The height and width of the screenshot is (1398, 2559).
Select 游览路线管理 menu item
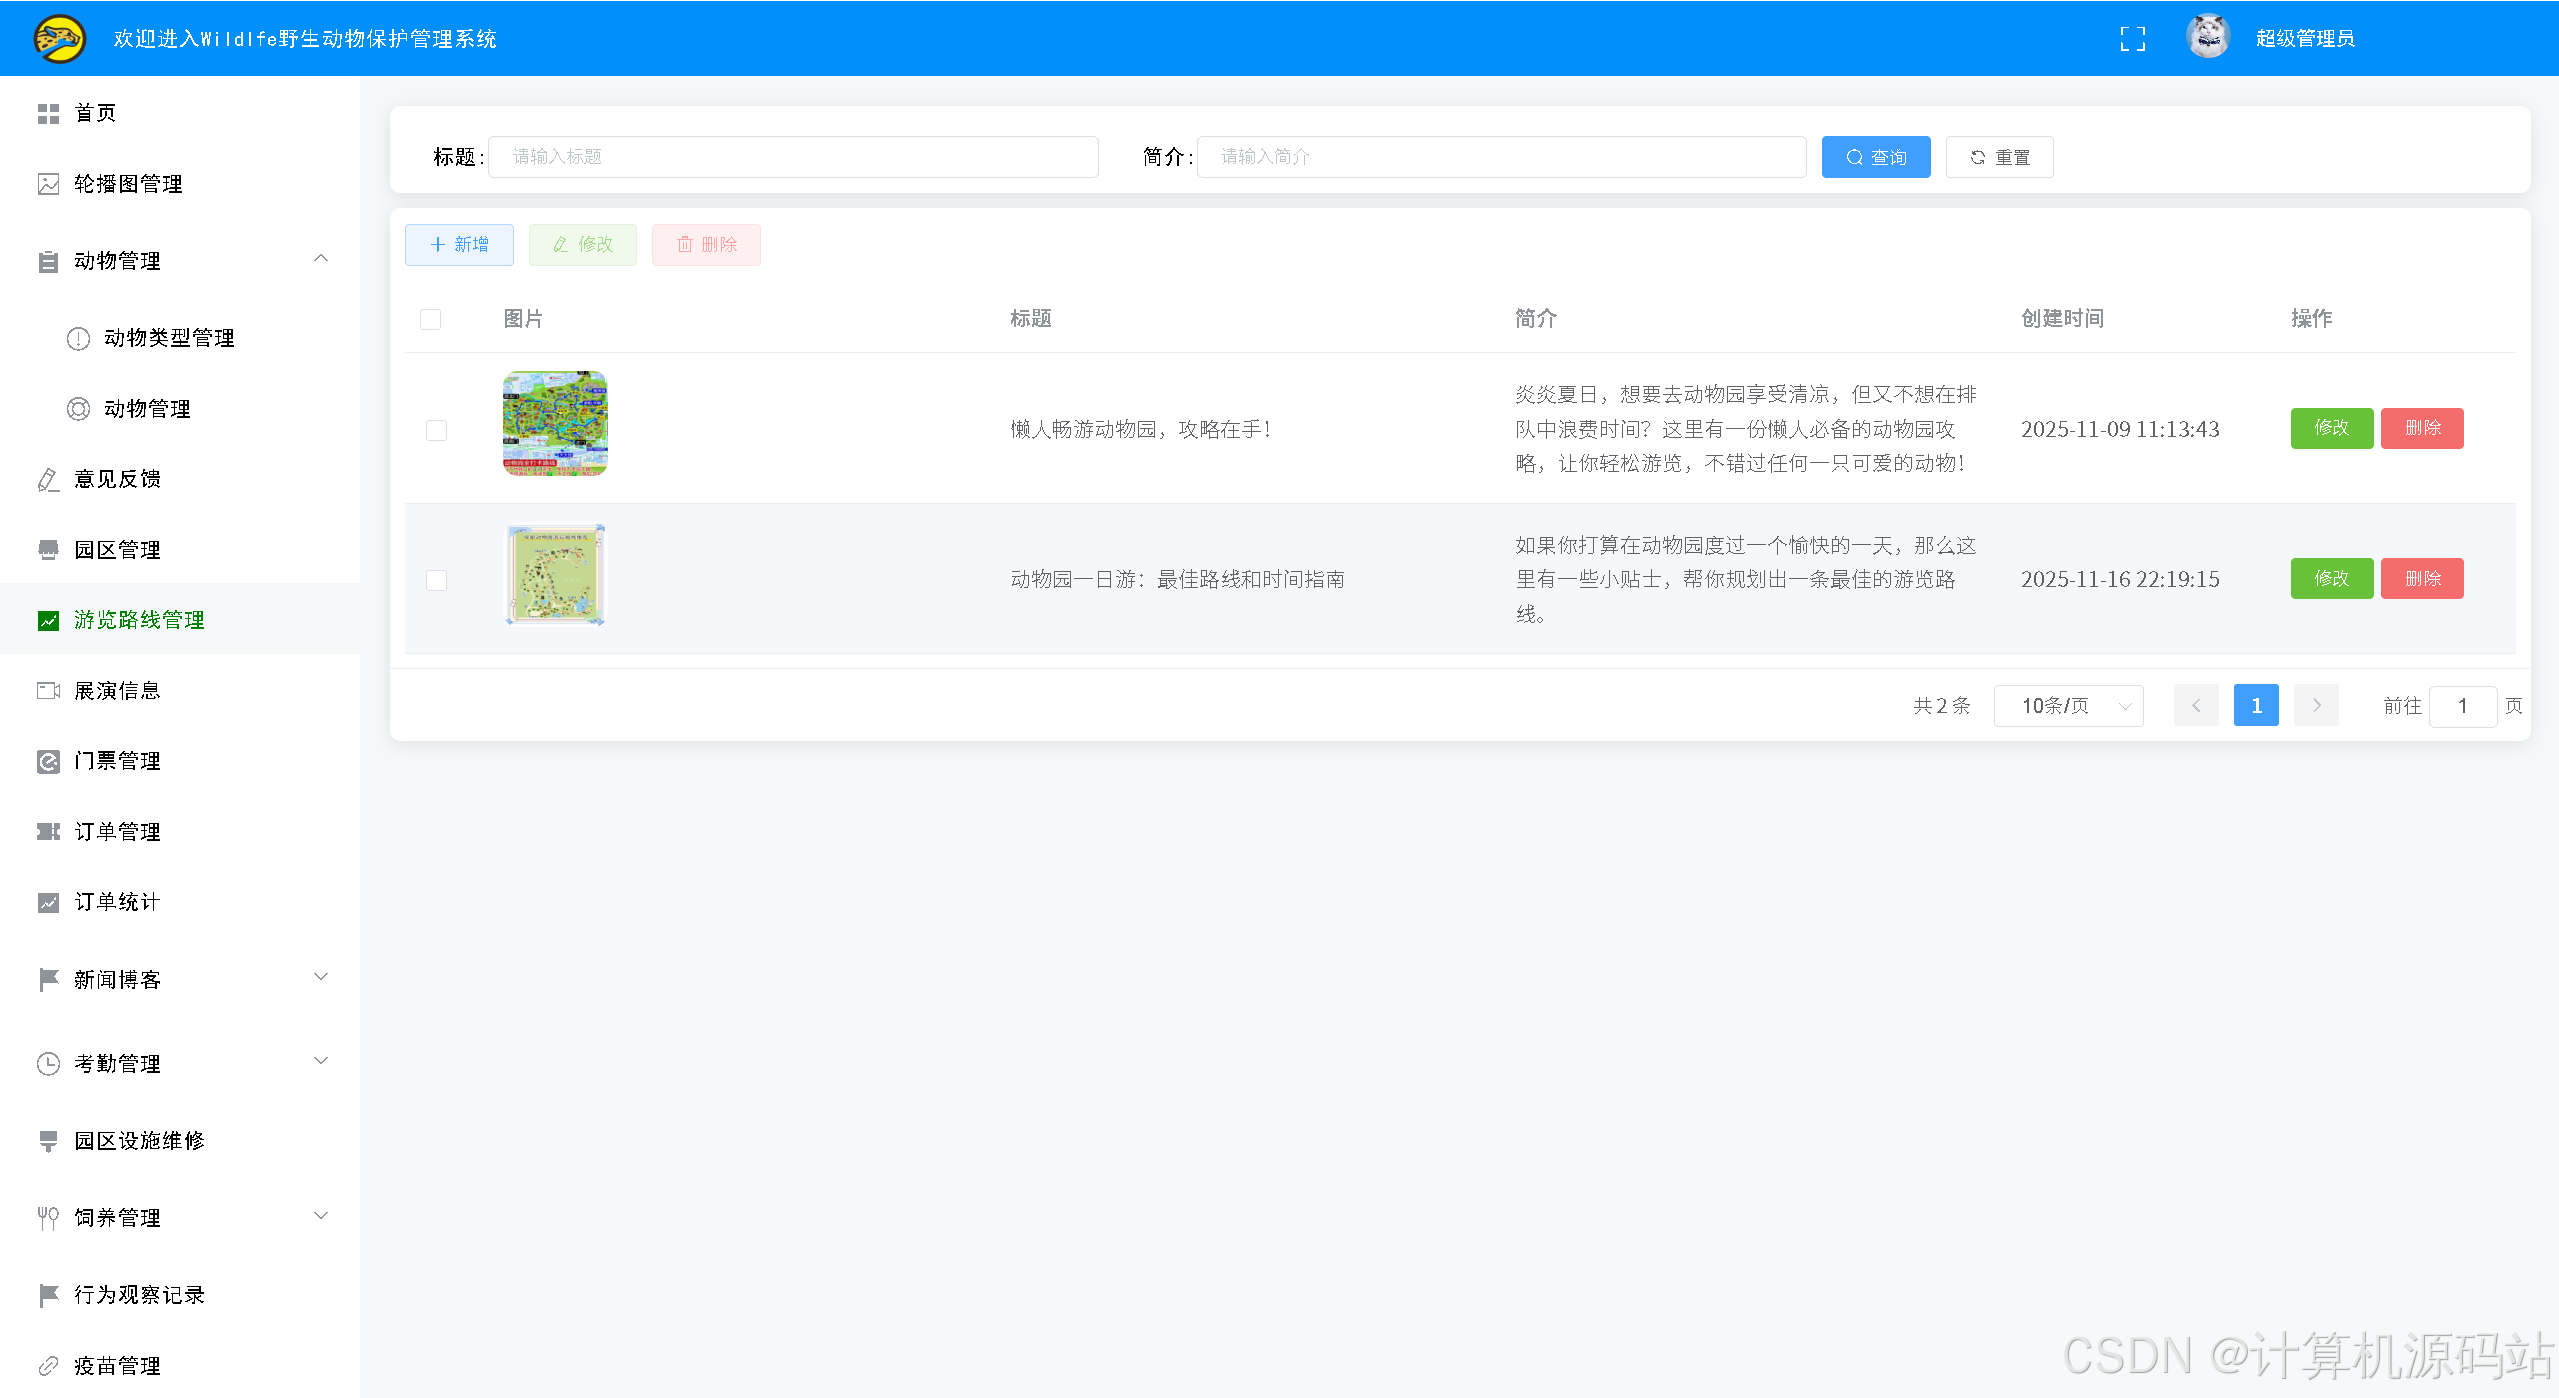coord(180,620)
